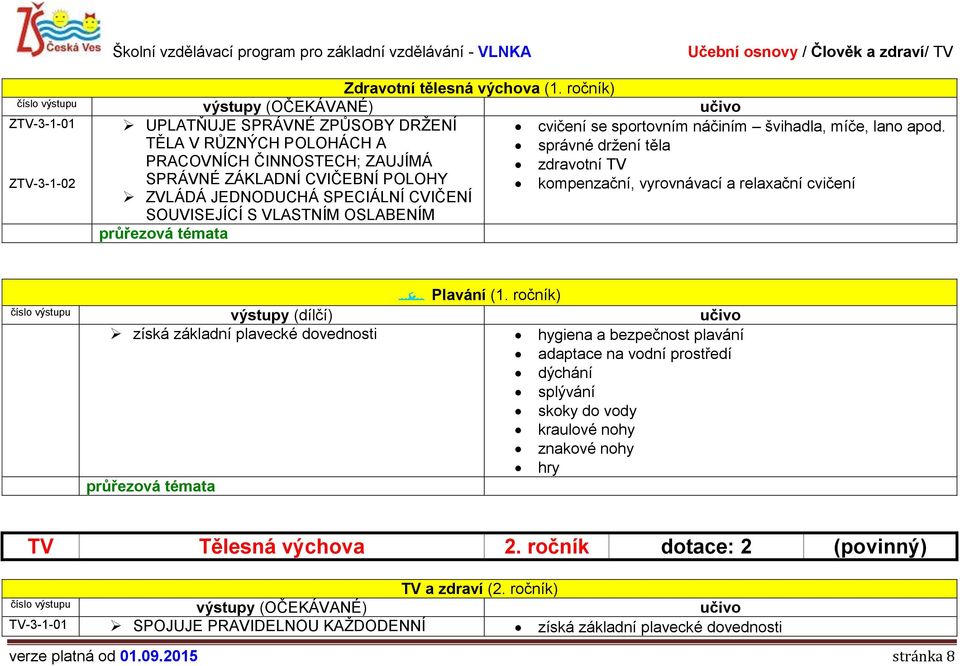Click the 'zdravotní TV' bullet
Viewport: 960px width, 666px height.
tap(582, 165)
